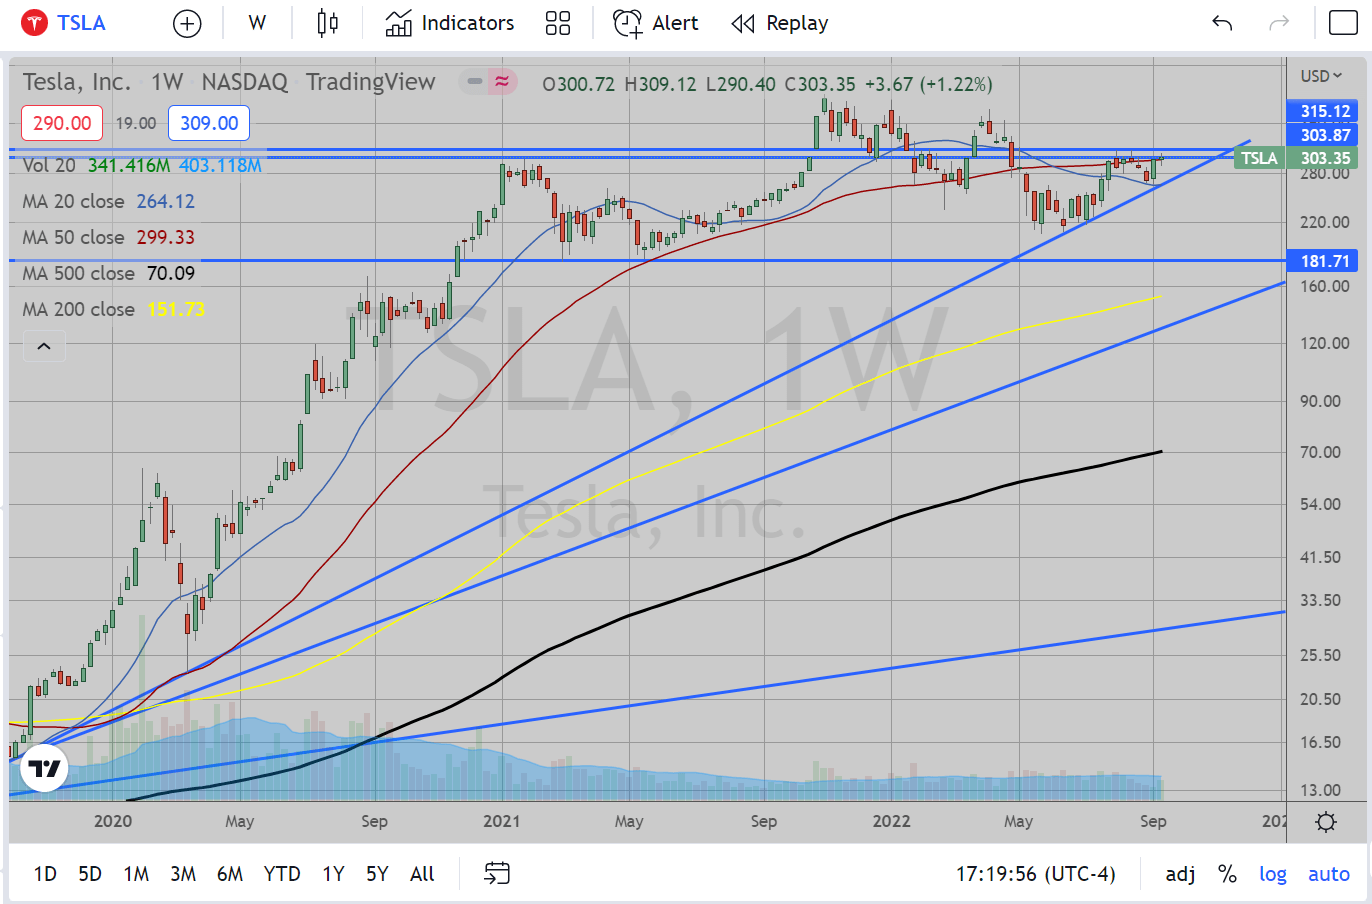Open the USD currency dropdown
Image resolution: width=1372 pixels, height=904 pixels.
pyautogui.click(x=1321, y=76)
